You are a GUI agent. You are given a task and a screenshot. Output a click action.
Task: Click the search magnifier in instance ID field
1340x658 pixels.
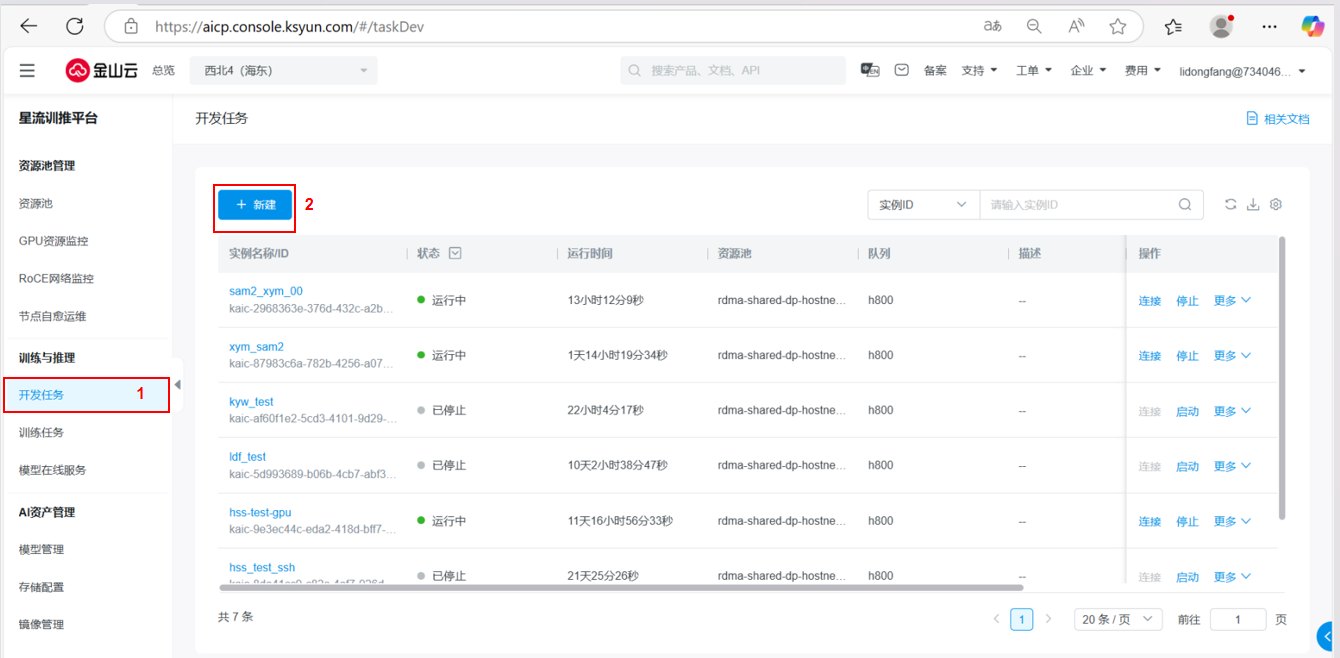point(1185,205)
